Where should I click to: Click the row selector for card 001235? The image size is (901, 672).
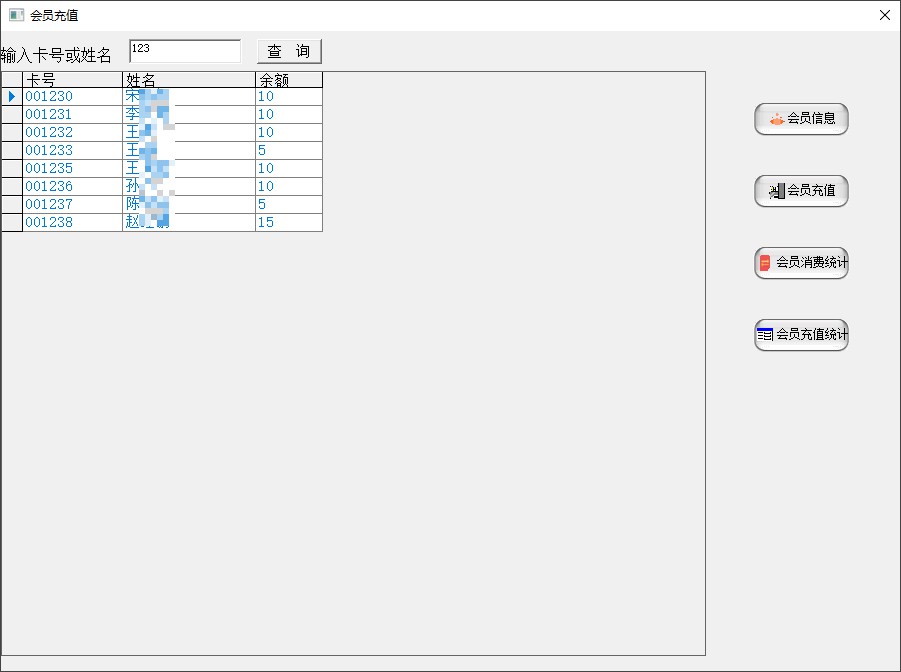12,169
